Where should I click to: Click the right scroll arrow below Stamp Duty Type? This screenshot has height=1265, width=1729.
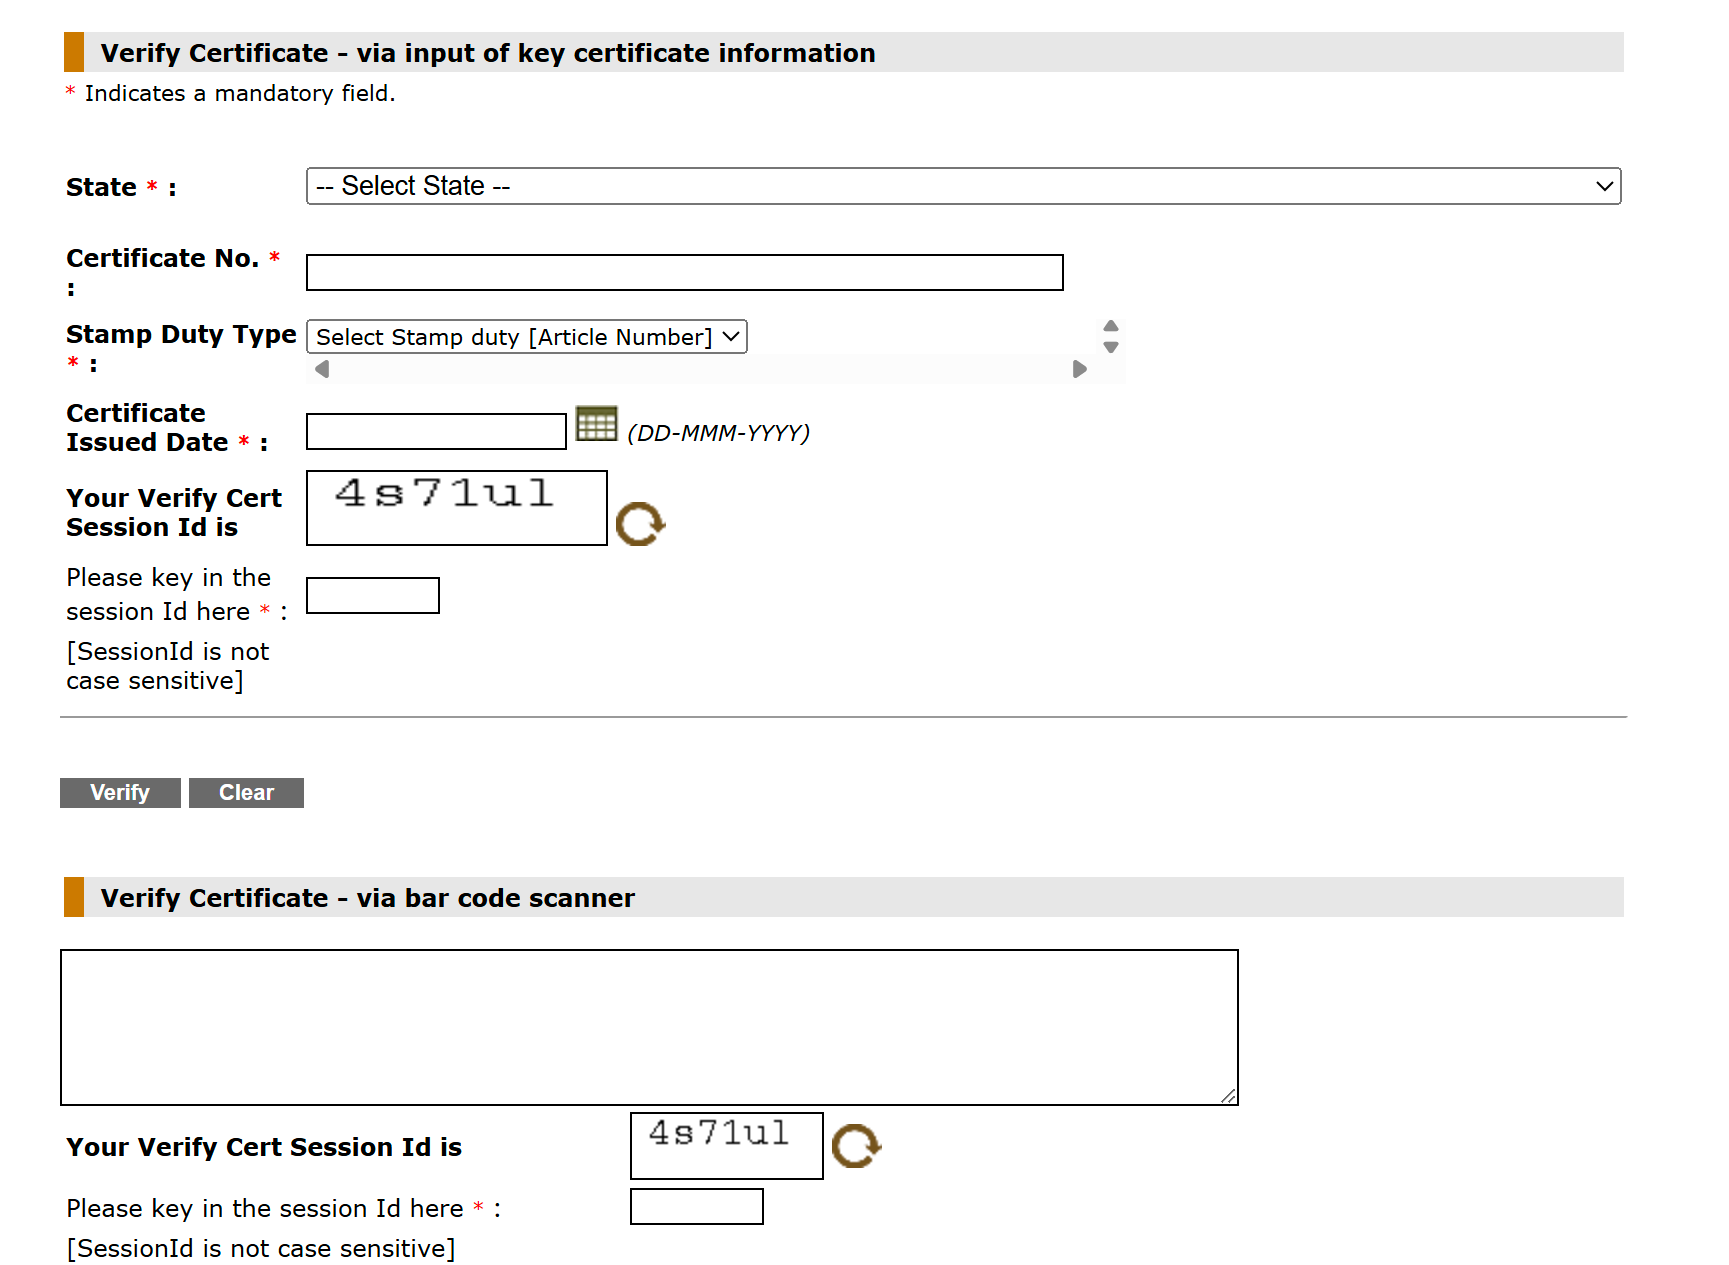(x=1080, y=368)
